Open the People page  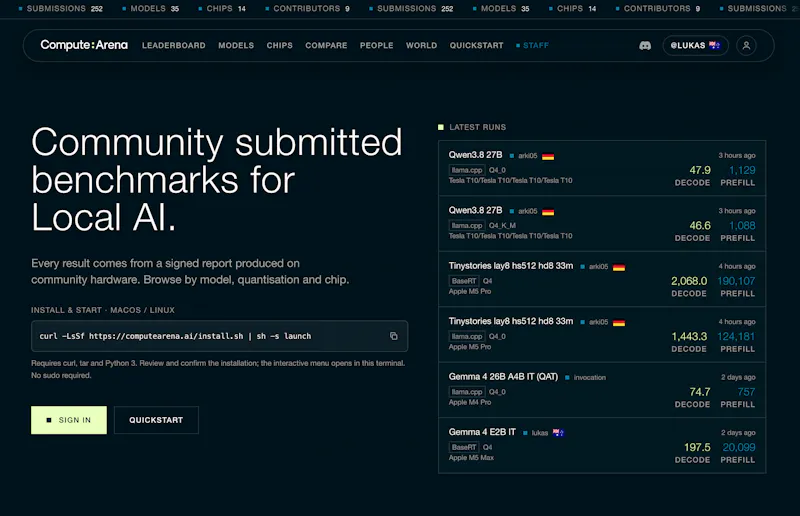(377, 45)
